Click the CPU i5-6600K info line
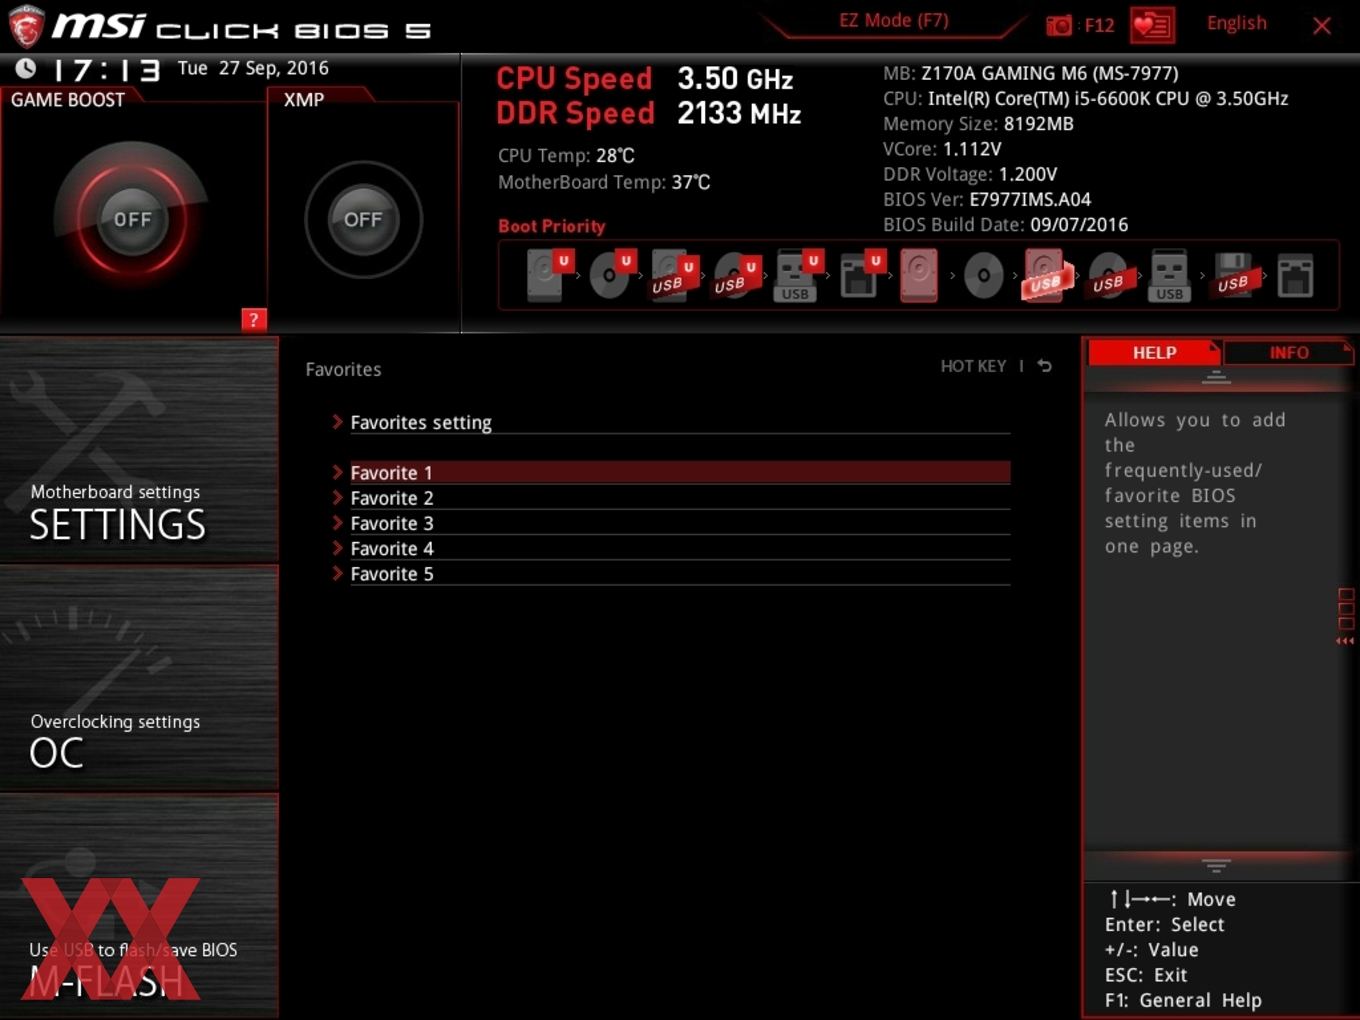Image resolution: width=1360 pixels, height=1020 pixels. pyautogui.click(x=1085, y=98)
